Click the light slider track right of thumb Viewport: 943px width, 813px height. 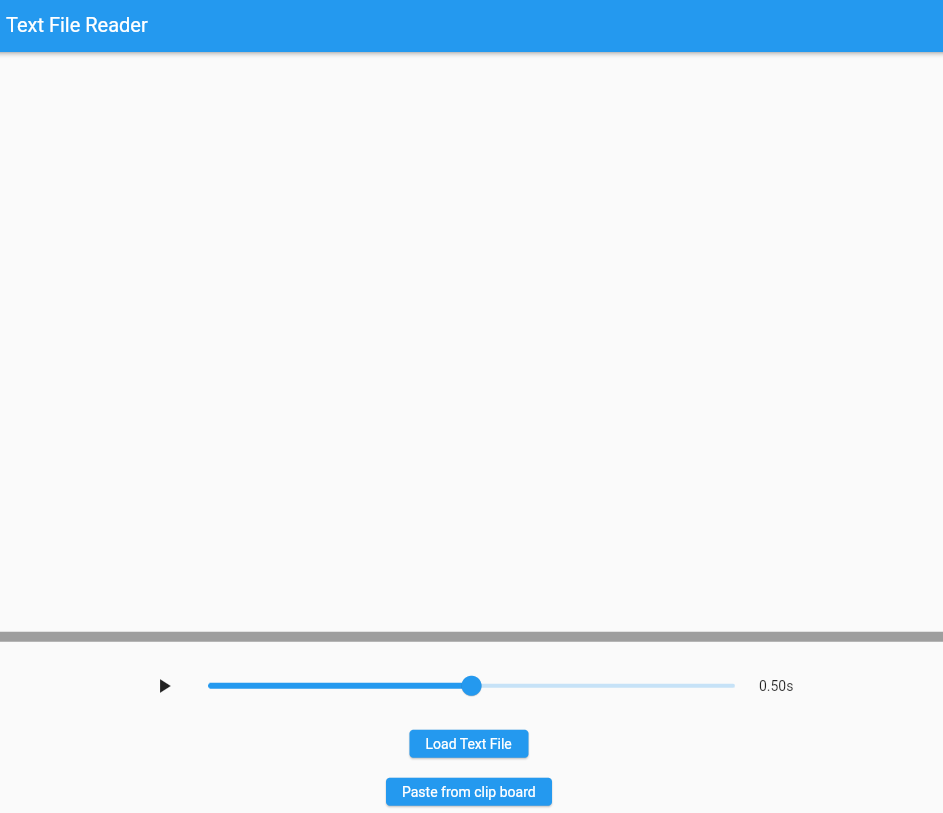coord(608,686)
